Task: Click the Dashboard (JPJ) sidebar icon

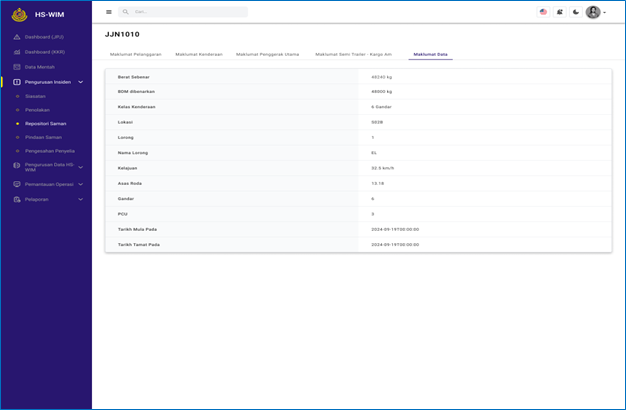Action: click(17, 37)
